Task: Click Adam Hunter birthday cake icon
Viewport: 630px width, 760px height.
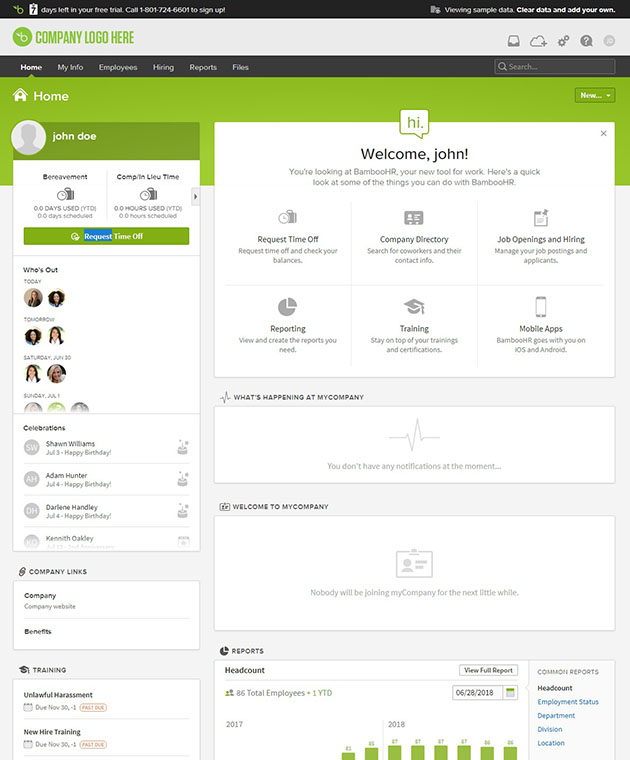Action: coord(183,479)
